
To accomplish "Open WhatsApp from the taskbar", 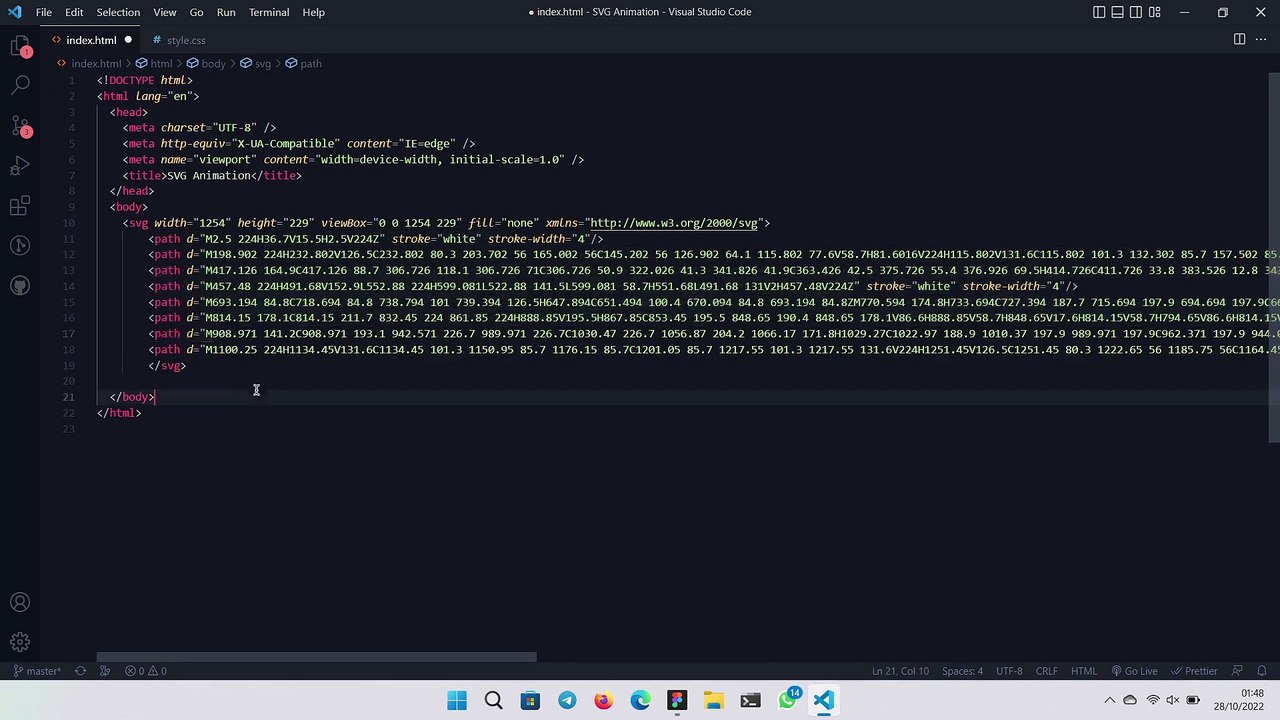I will pos(787,700).
